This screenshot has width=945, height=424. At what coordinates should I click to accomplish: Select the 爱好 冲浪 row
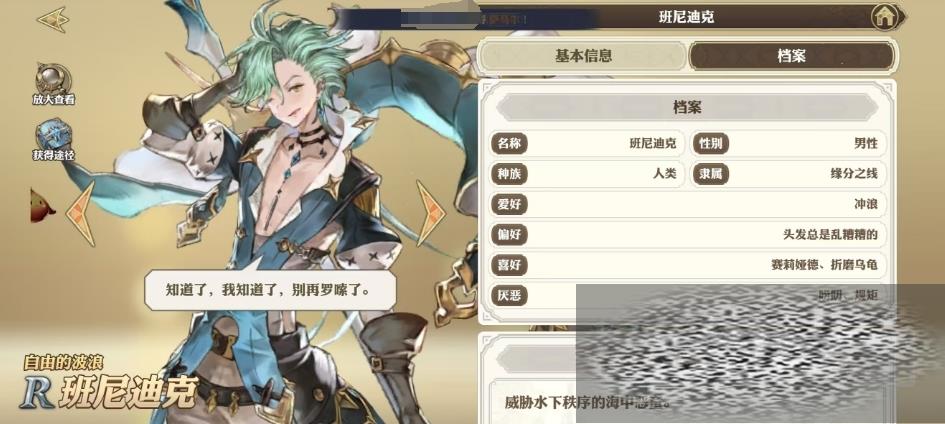click(688, 205)
